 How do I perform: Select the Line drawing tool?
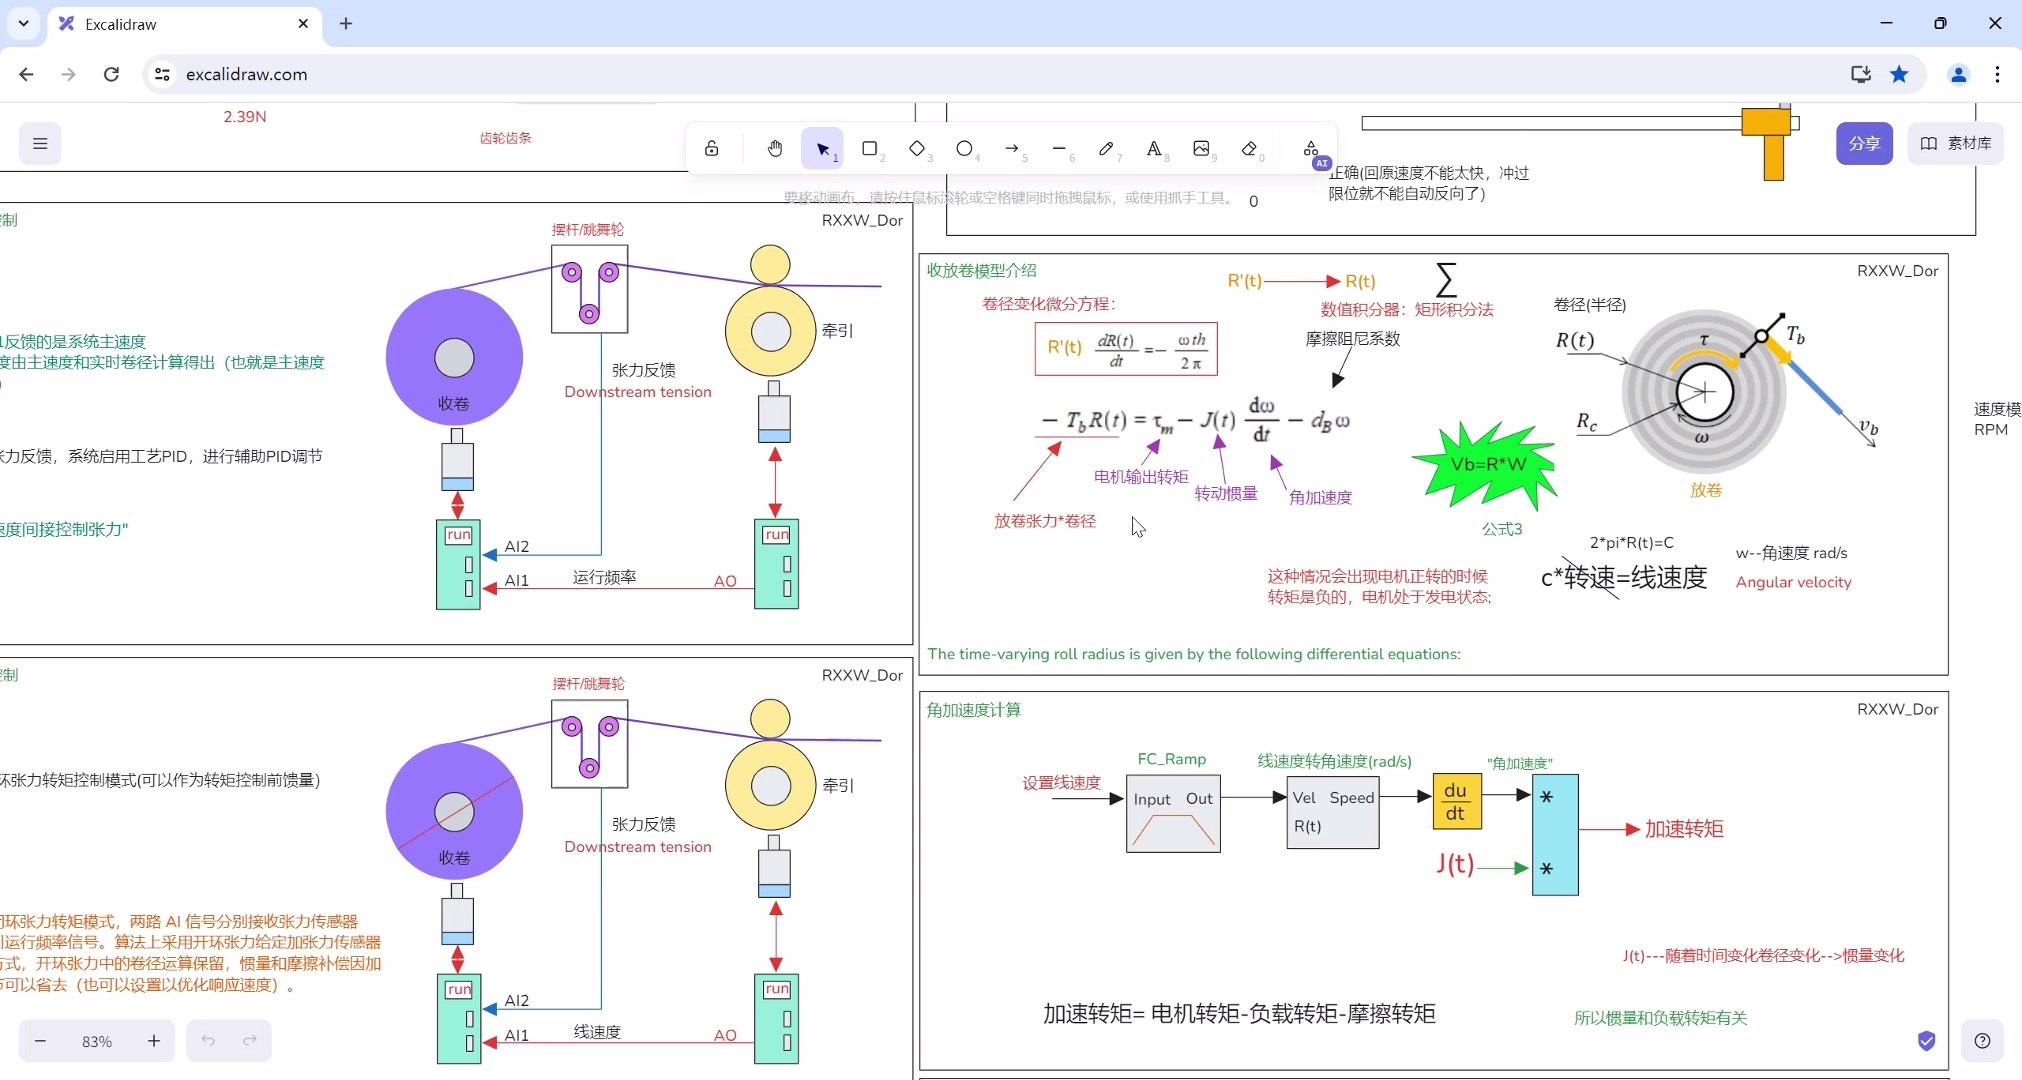click(x=1059, y=149)
